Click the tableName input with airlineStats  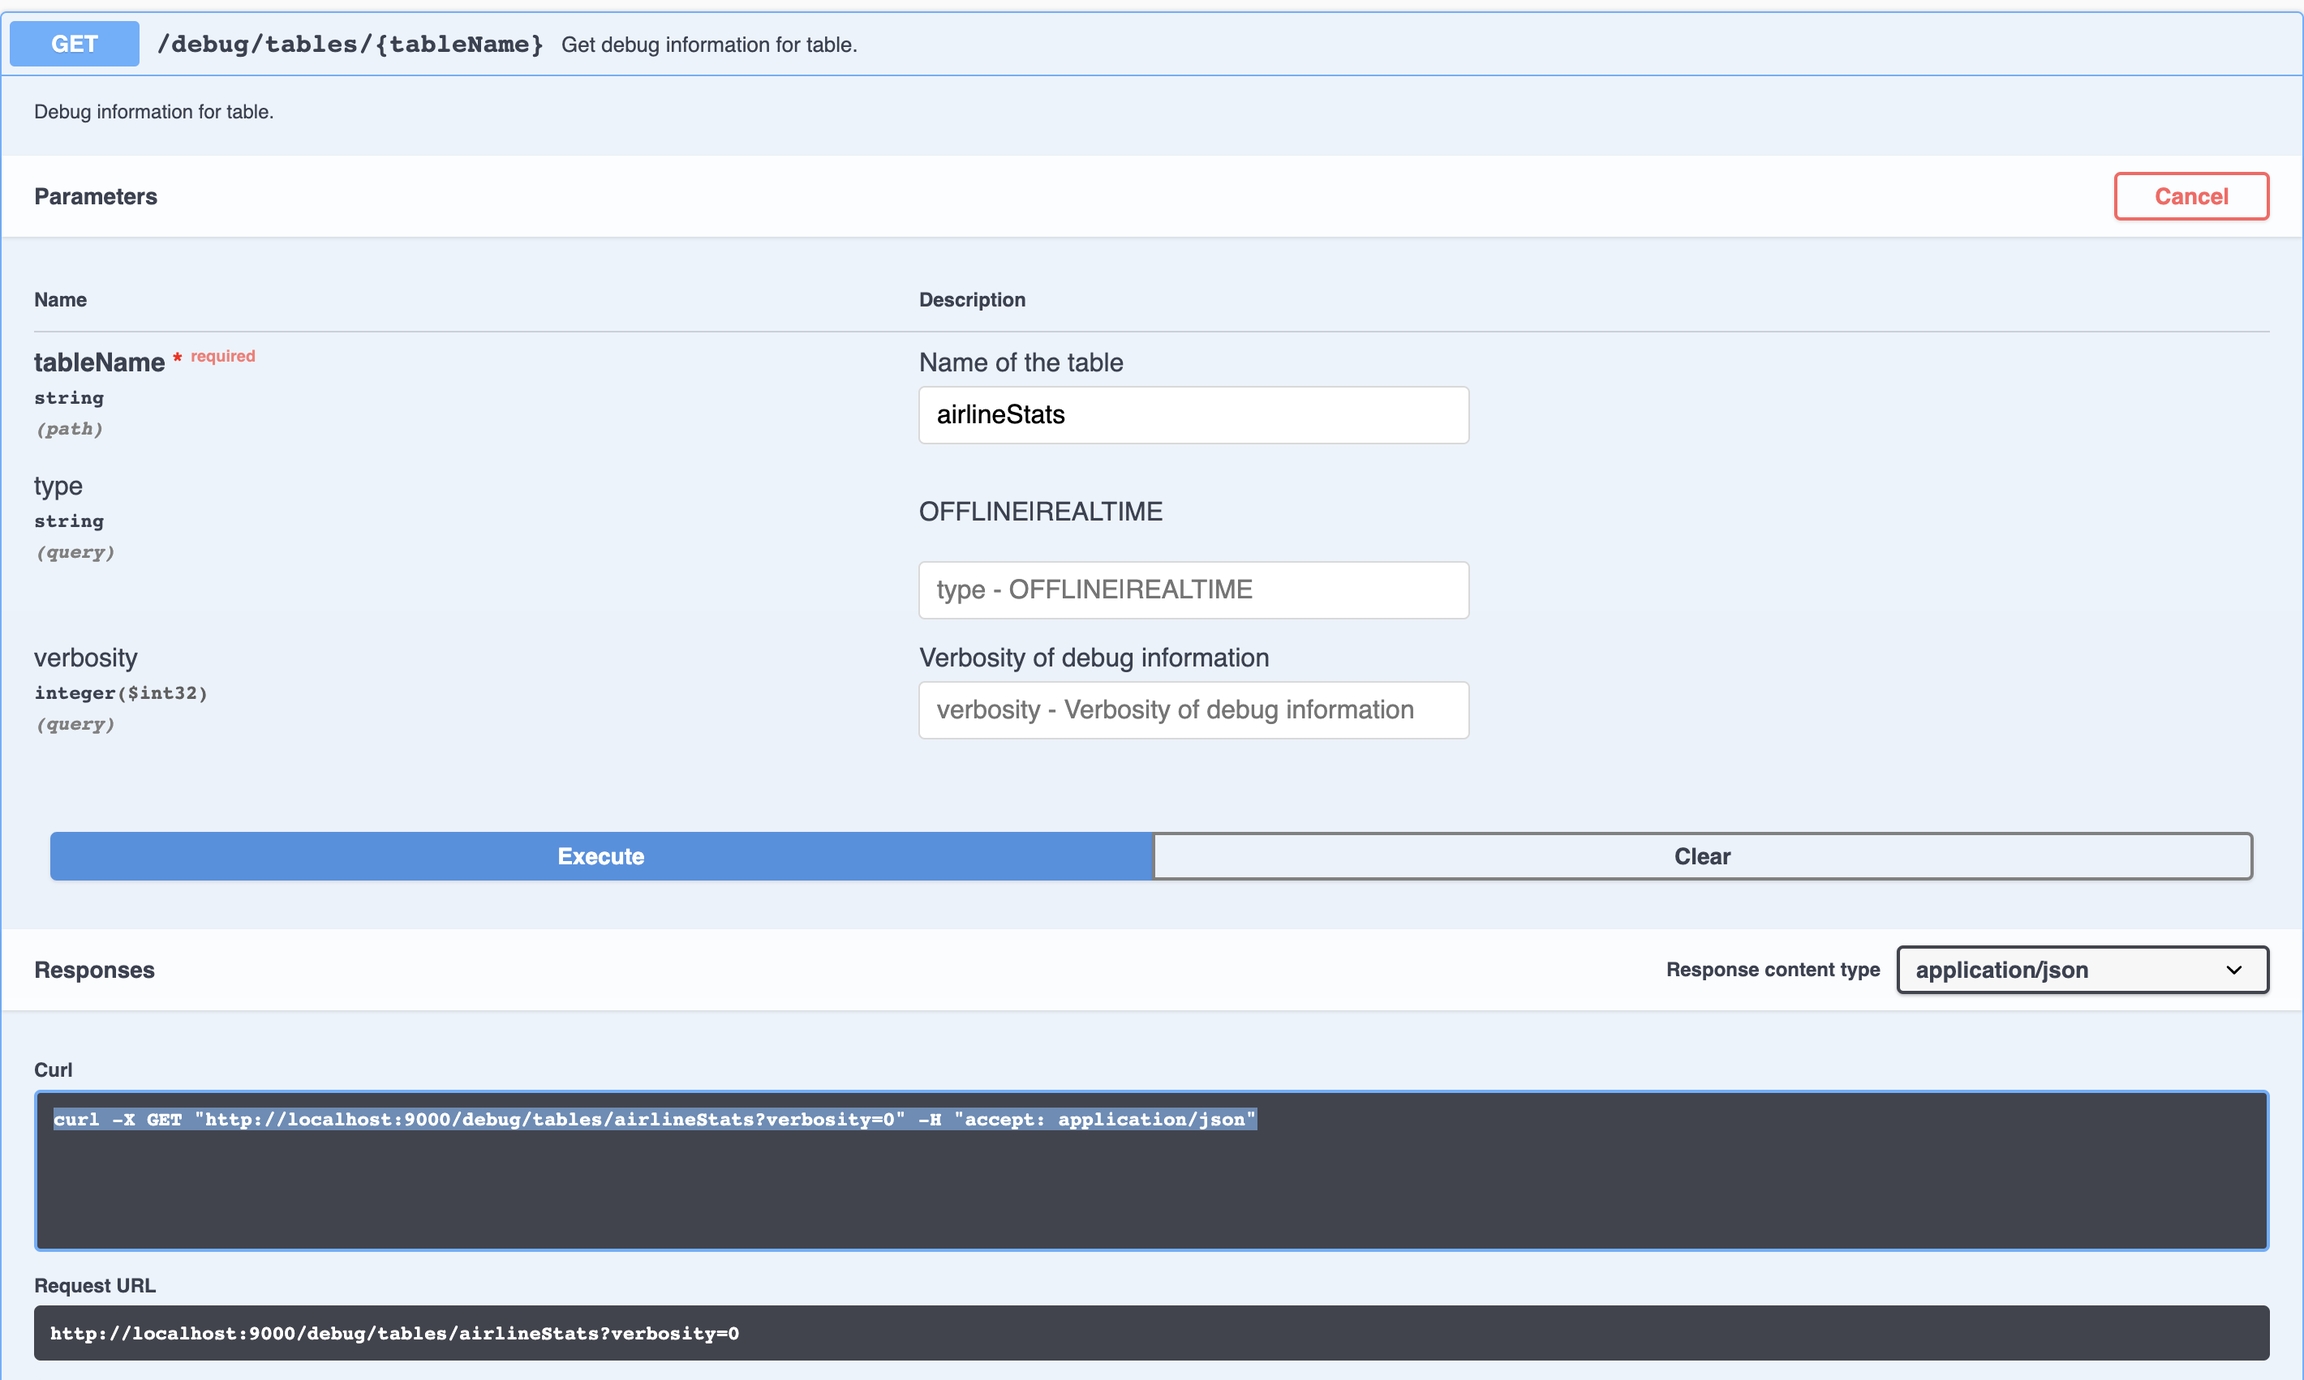pyautogui.click(x=1193, y=415)
